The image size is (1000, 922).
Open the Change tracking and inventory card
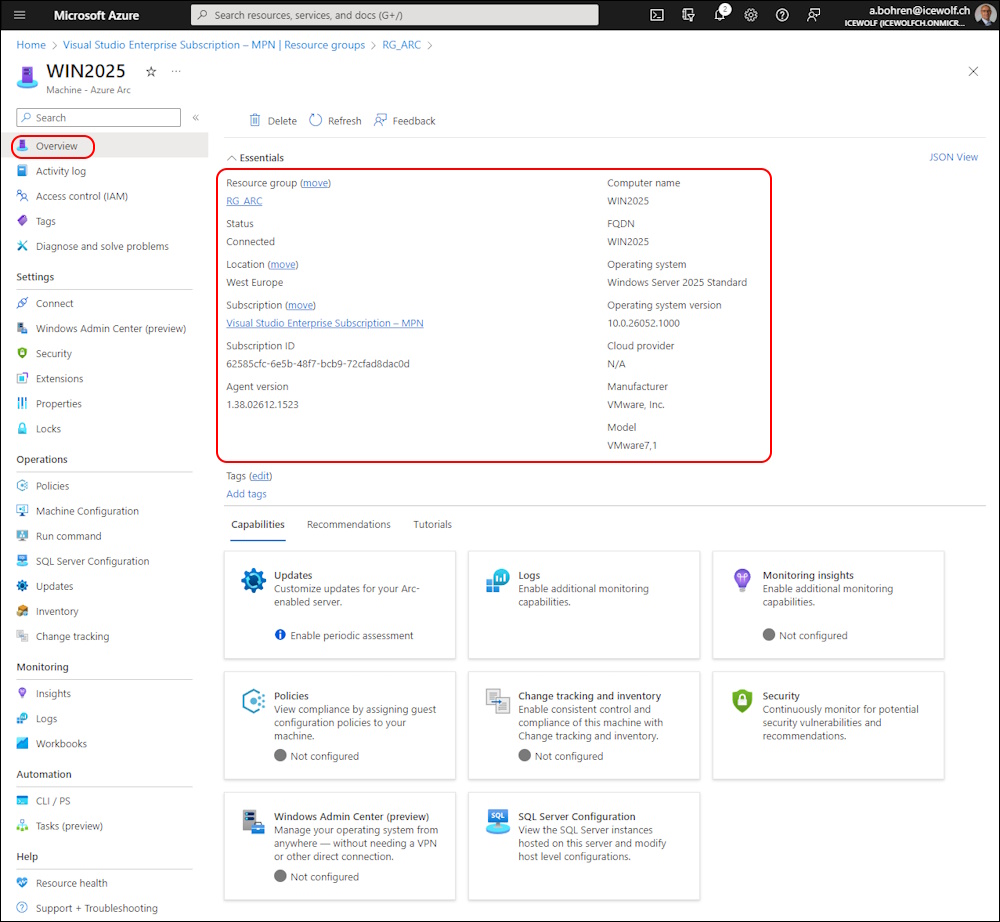click(584, 725)
